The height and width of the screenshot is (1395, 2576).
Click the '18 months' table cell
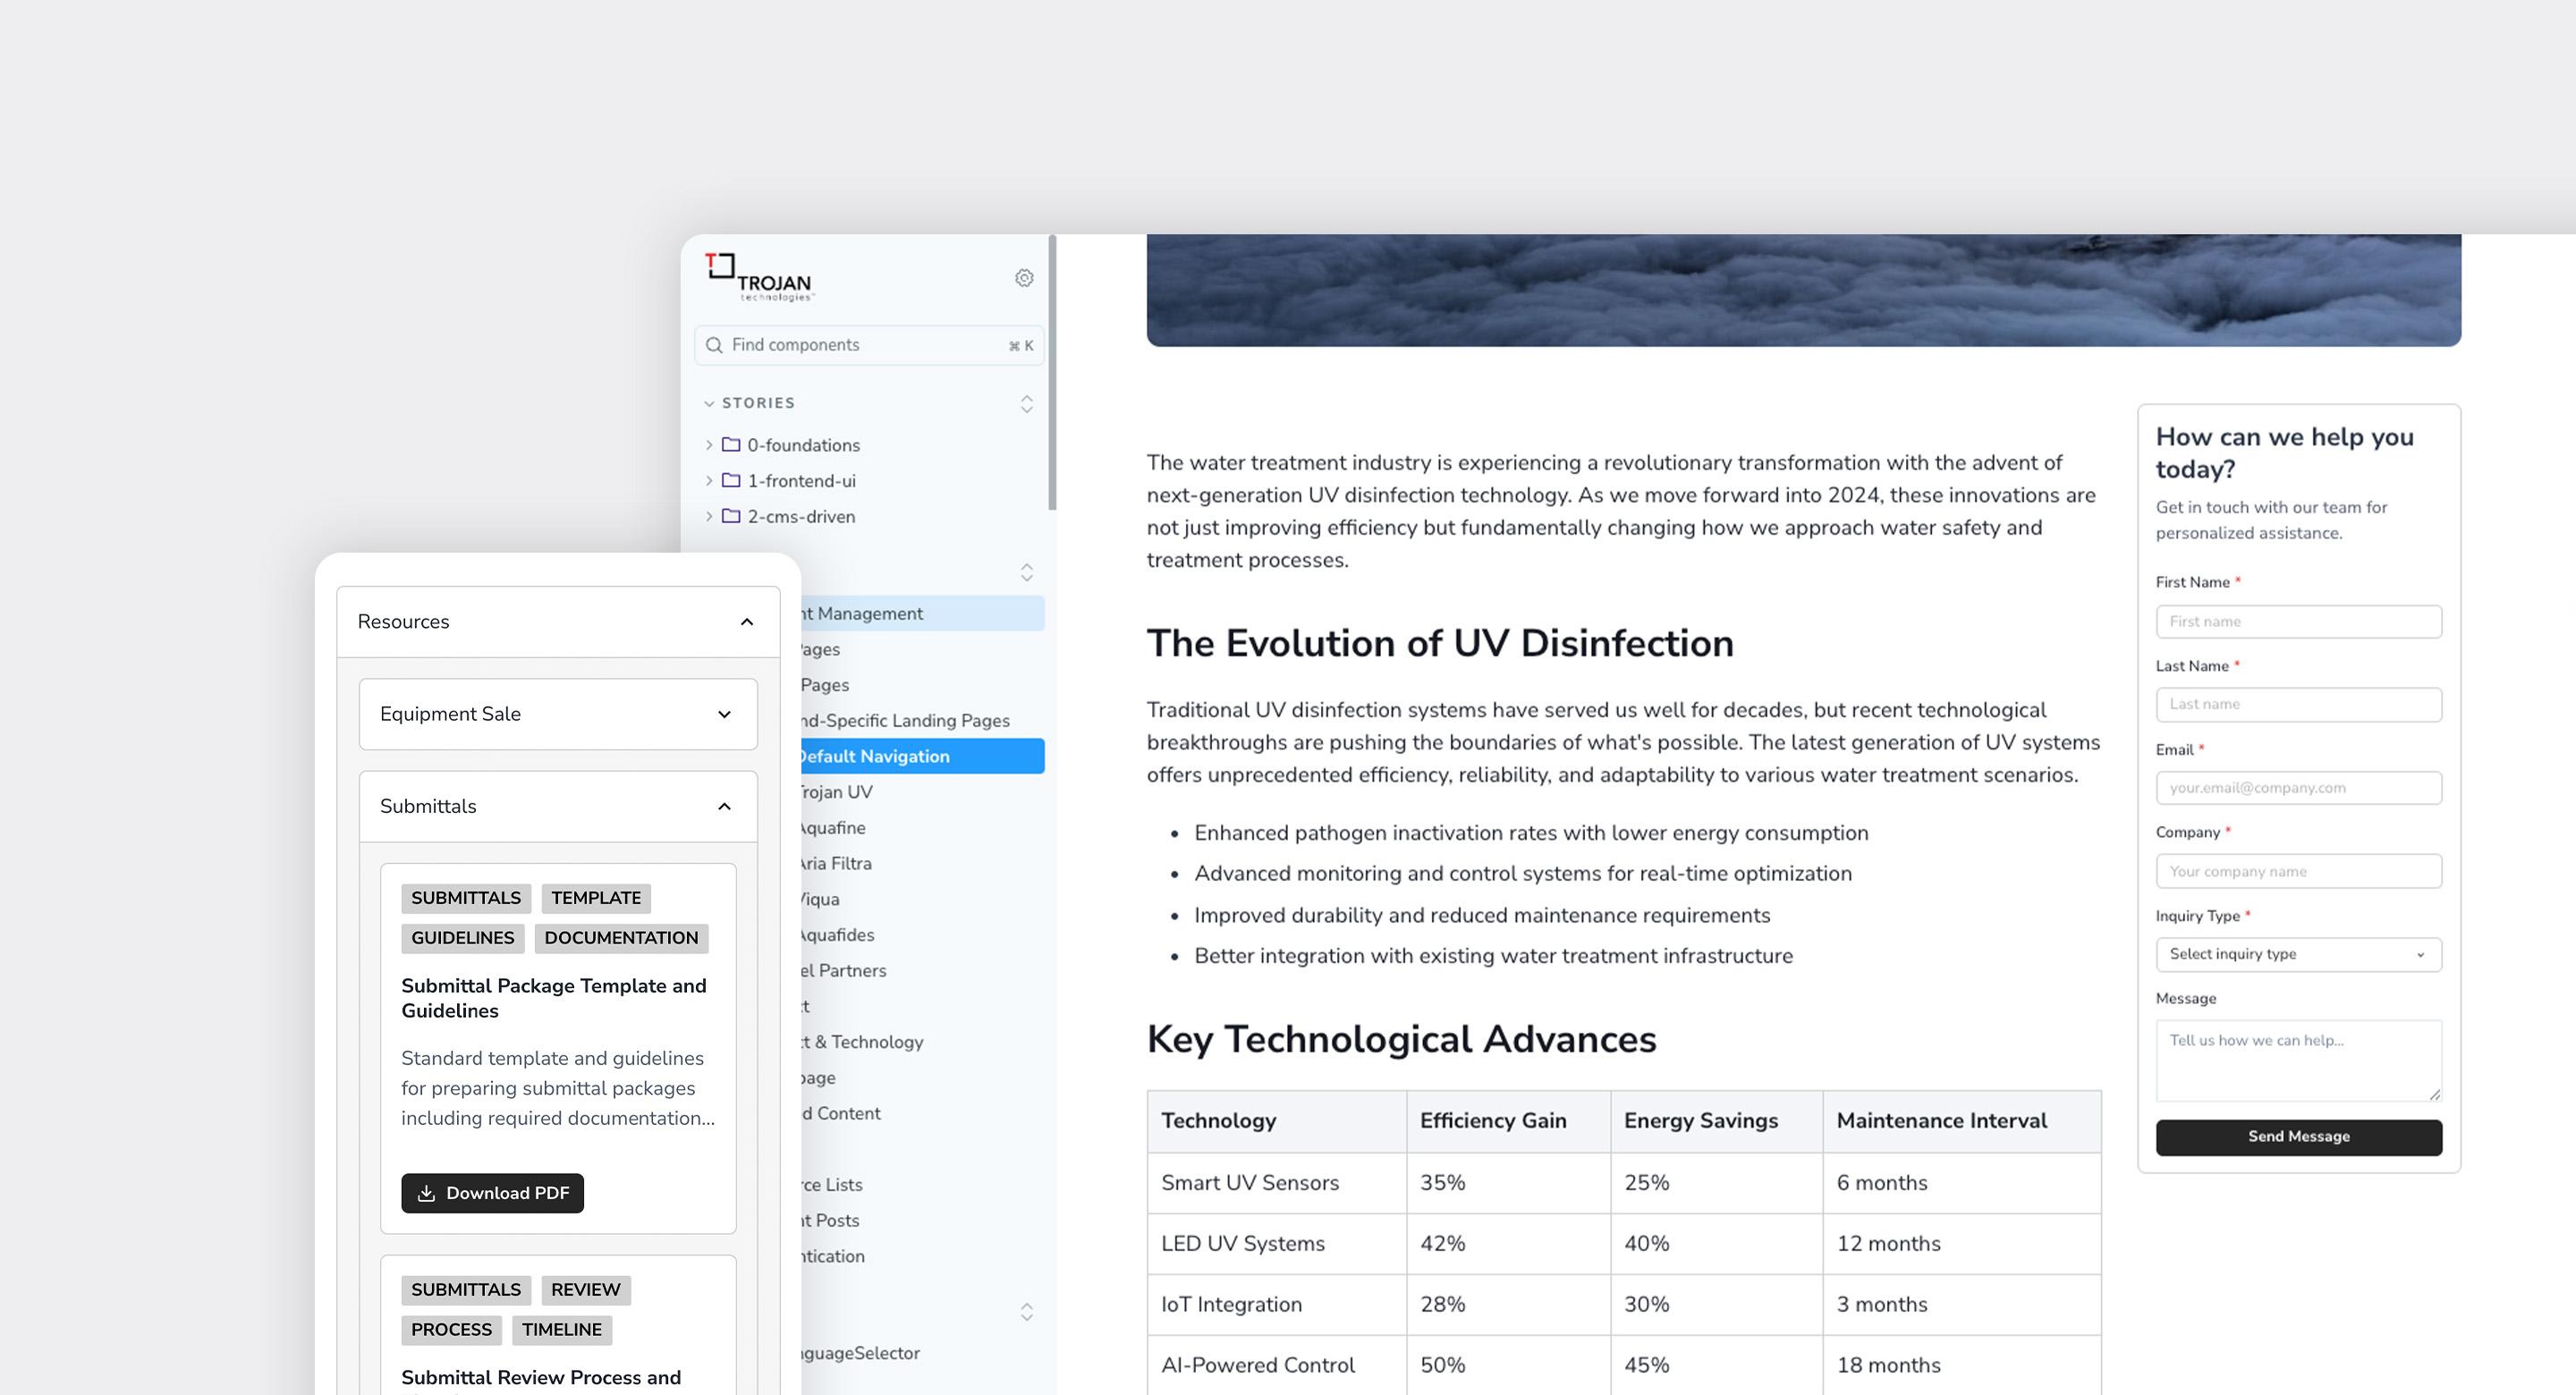pos(1962,1365)
